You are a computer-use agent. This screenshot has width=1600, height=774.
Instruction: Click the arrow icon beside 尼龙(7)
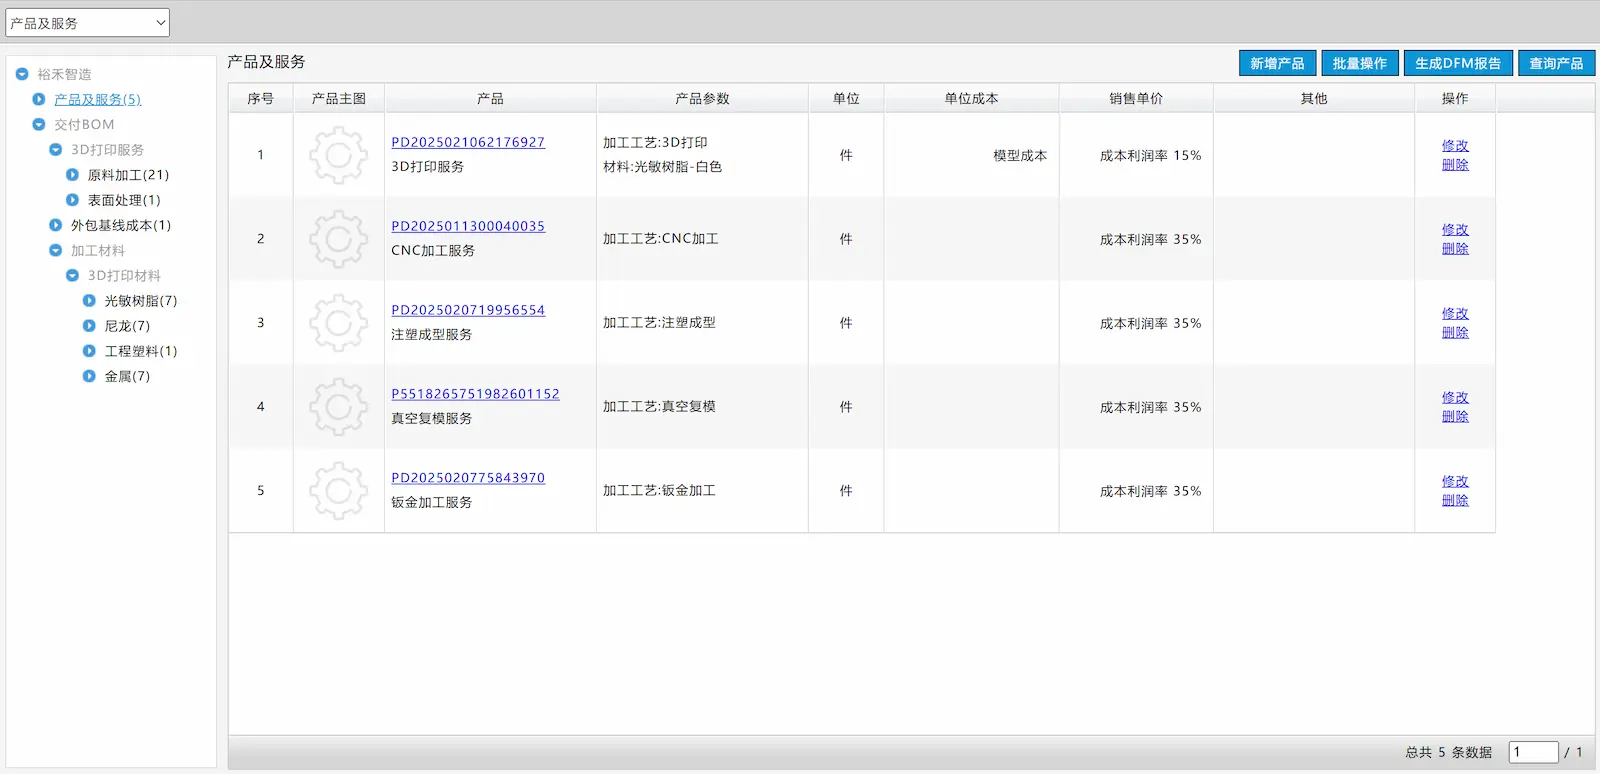(x=89, y=325)
